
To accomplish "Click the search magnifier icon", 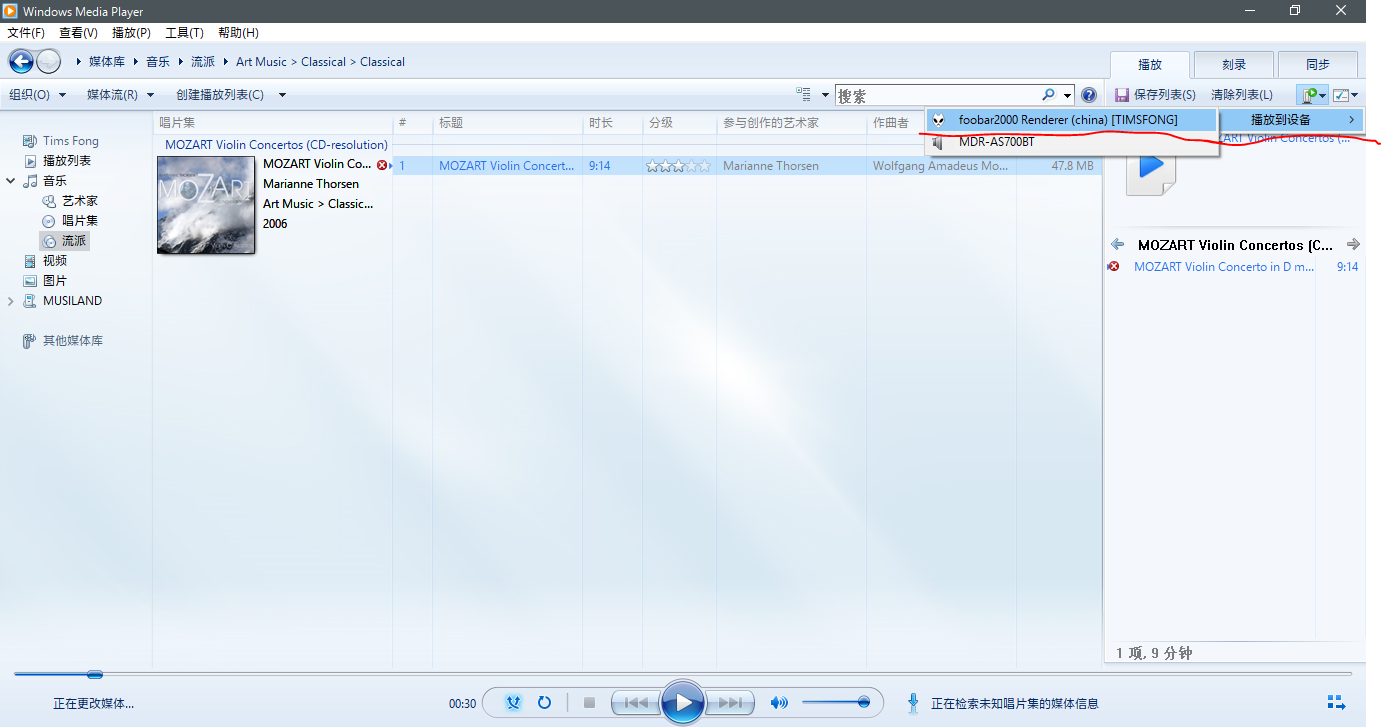I will coord(1048,95).
